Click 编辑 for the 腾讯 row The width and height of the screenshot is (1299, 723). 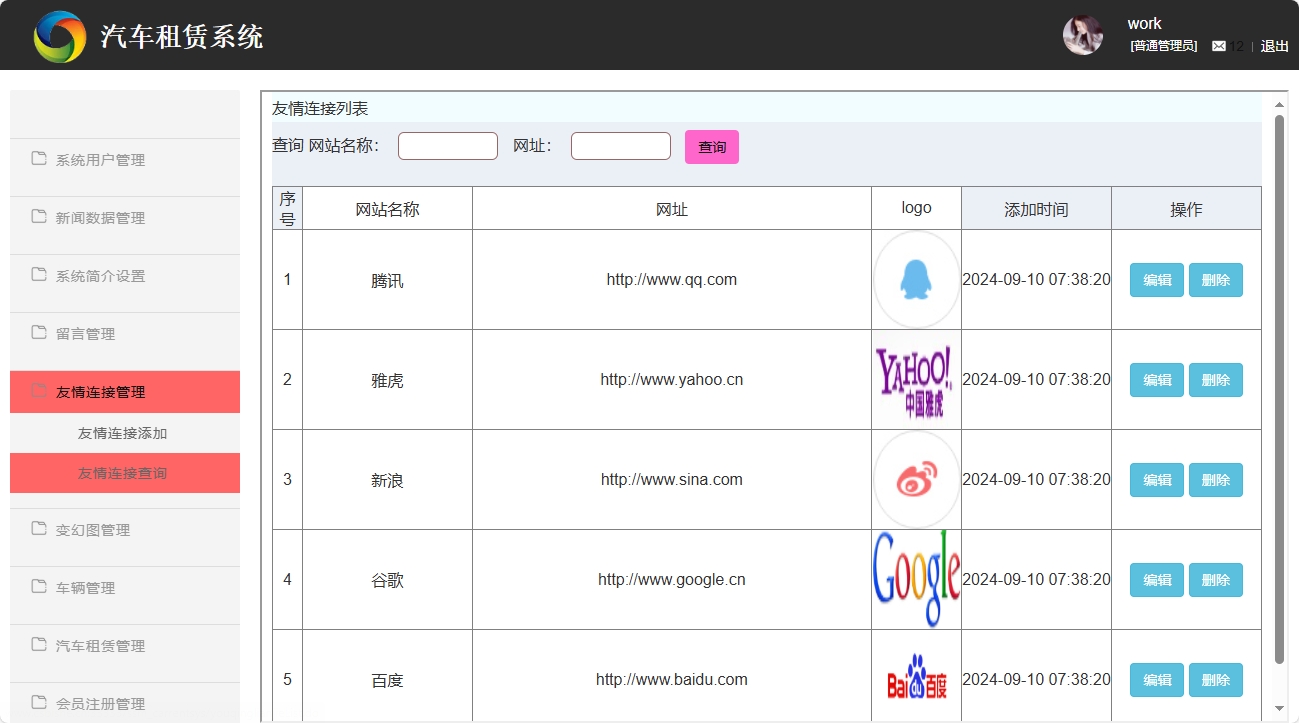[x=1155, y=280]
